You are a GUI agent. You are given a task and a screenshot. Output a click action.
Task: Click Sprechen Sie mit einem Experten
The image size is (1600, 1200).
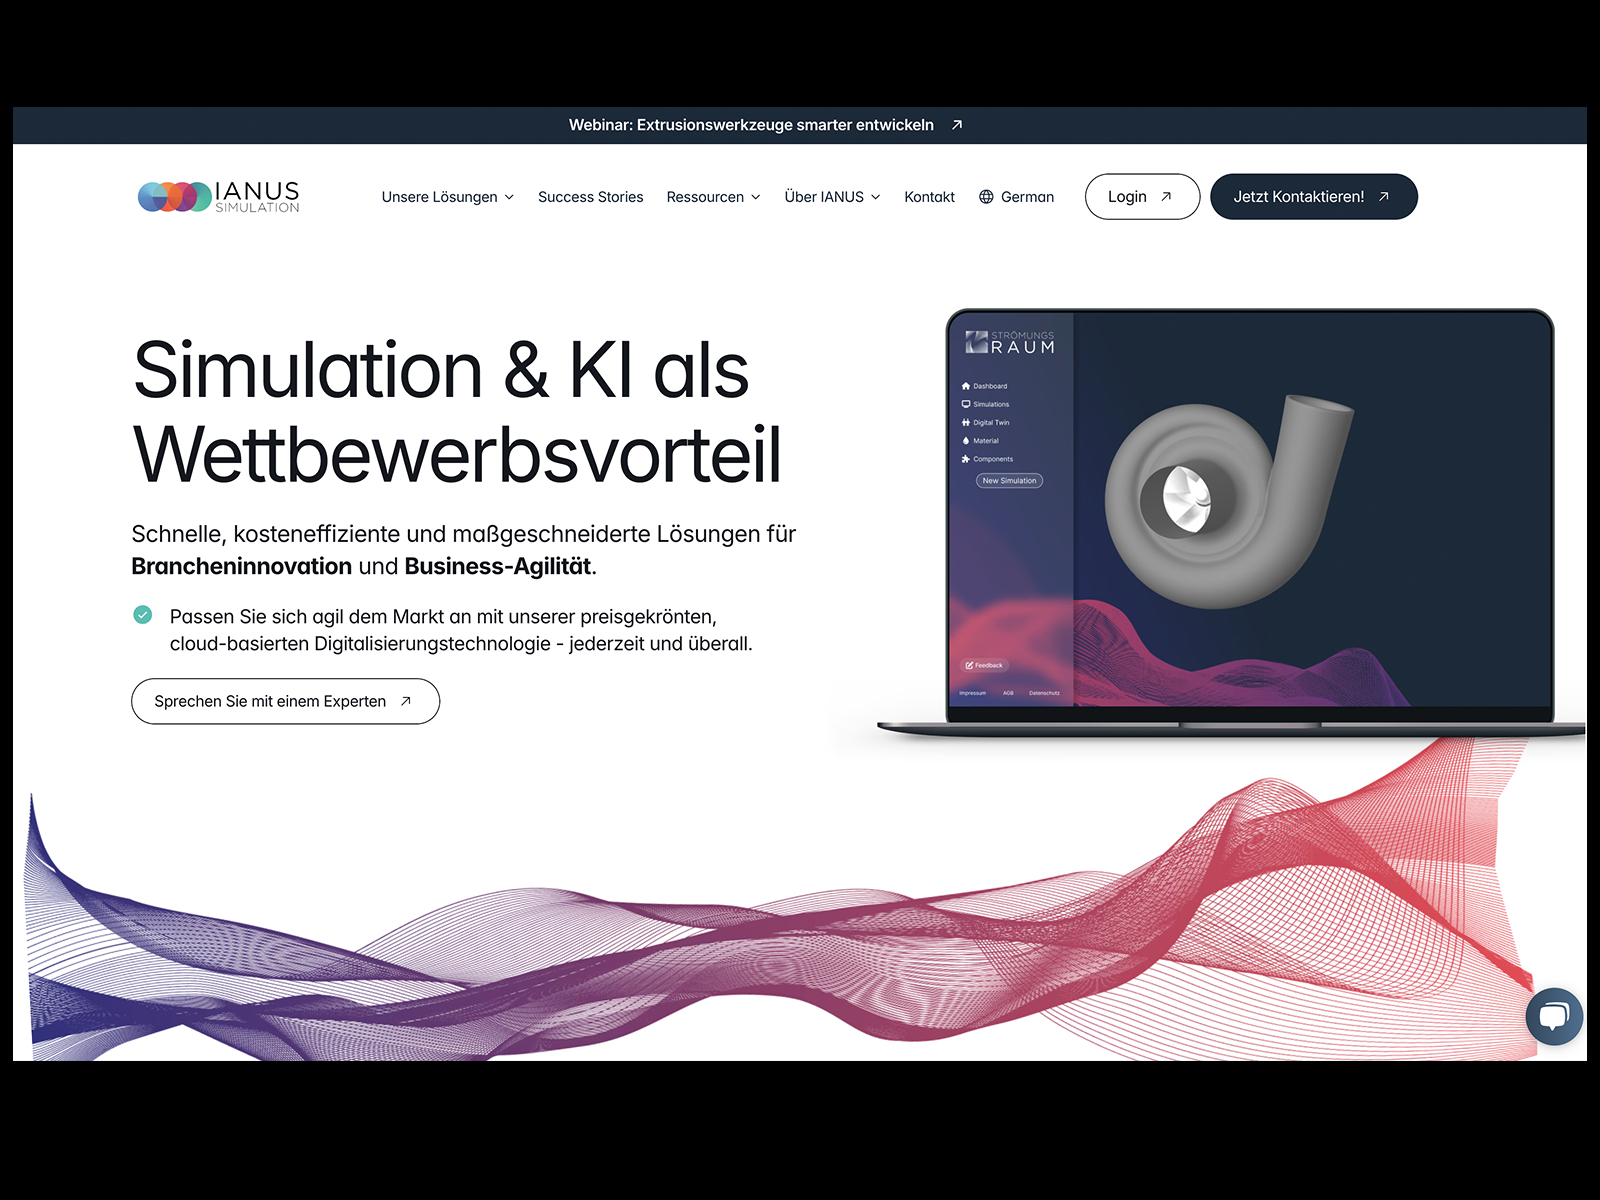[x=285, y=701]
